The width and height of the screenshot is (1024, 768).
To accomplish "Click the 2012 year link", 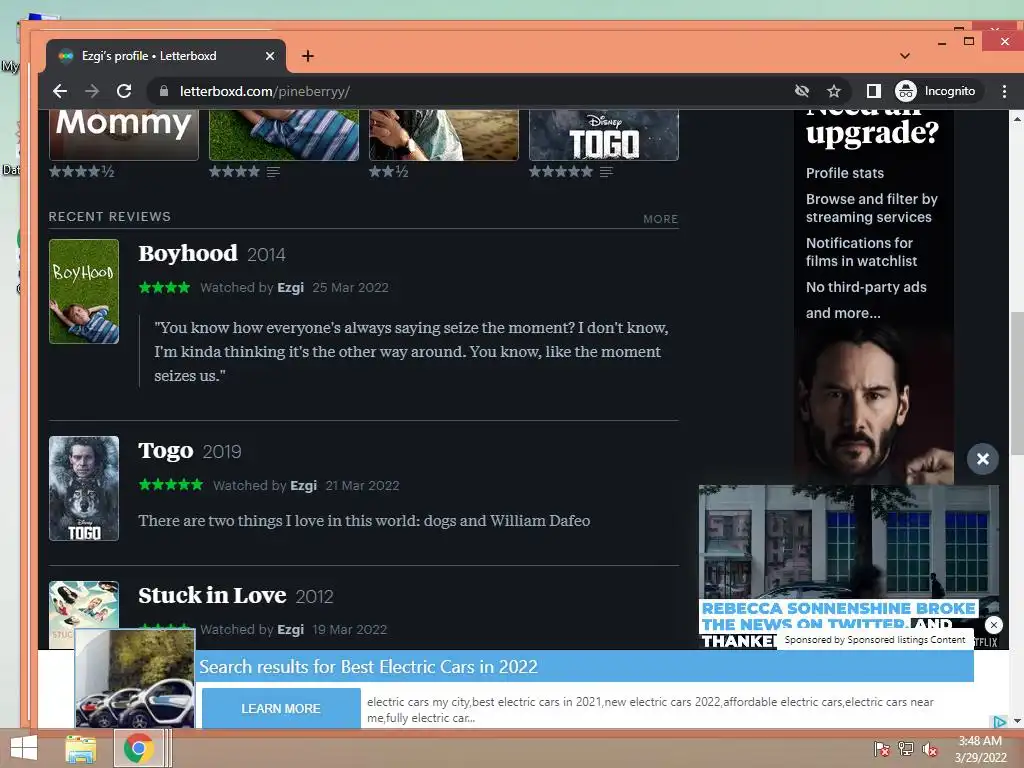I will 315,597.
